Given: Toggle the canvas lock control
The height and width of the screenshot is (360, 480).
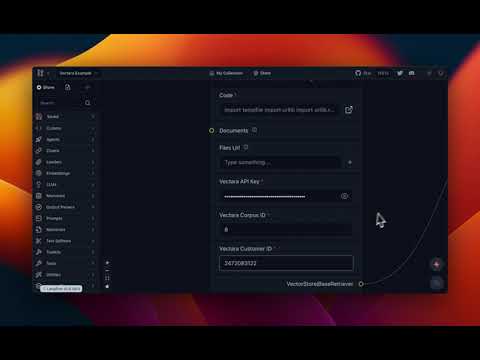Looking at the screenshot, I should coord(107,286).
